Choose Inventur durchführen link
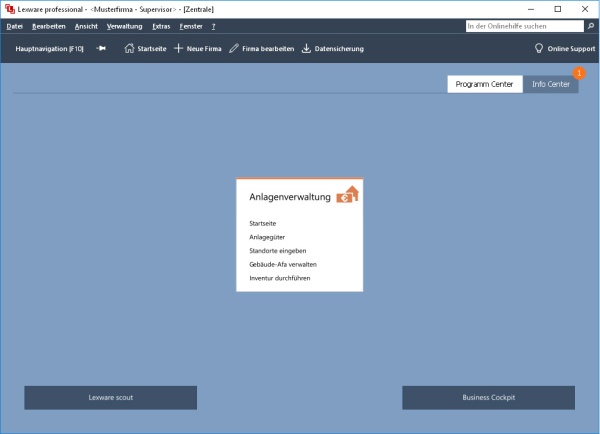600x434 pixels. [x=280, y=278]
